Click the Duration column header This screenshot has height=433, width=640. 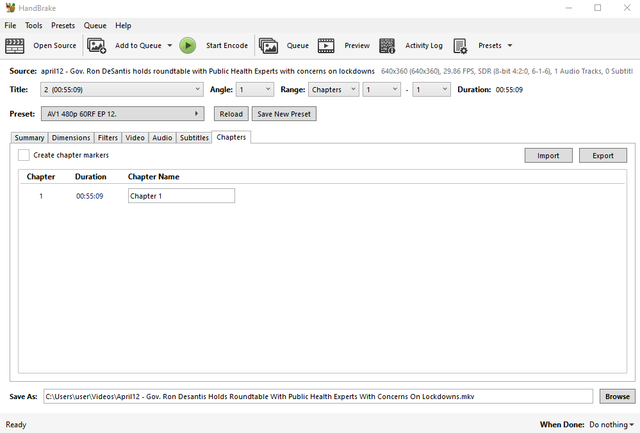[91, 177]
